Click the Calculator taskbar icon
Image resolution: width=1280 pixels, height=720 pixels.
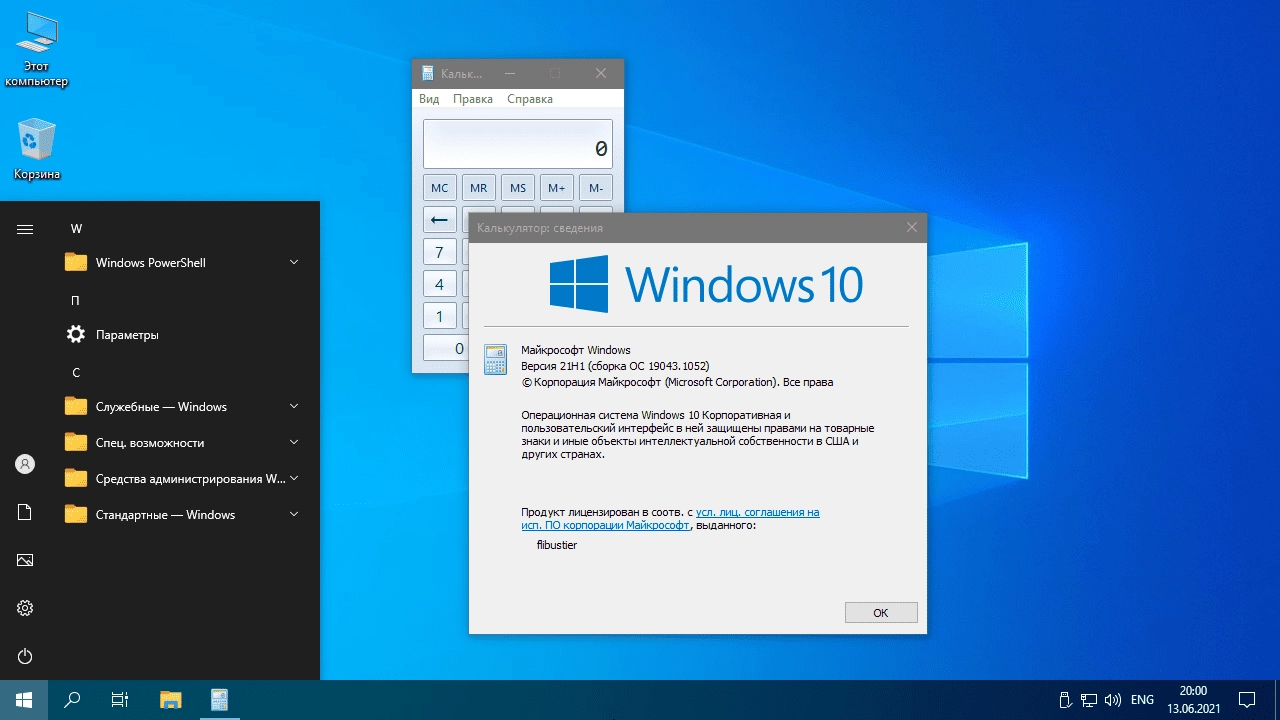[220, 699]
